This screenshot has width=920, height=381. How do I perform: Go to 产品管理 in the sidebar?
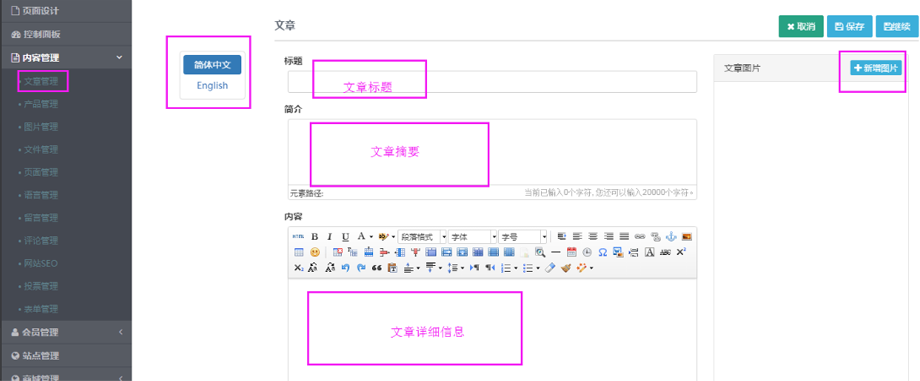coord(41,104)
